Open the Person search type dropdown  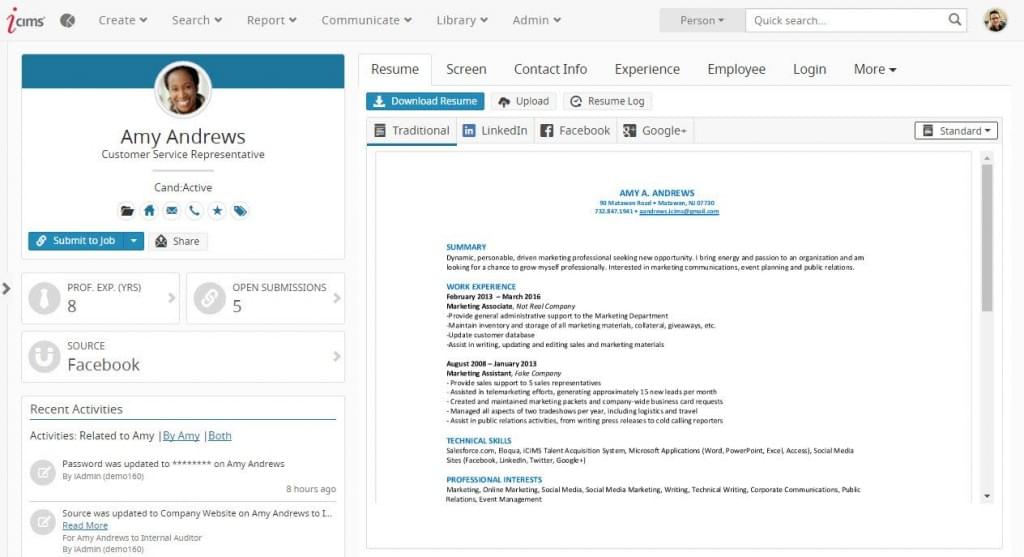coord(702,20)
